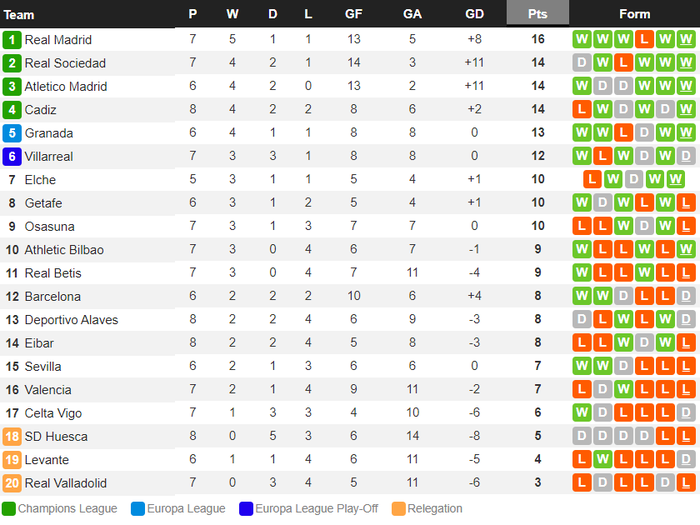Click Real Madrid's green position 1 badge

(x=12, y=40)
